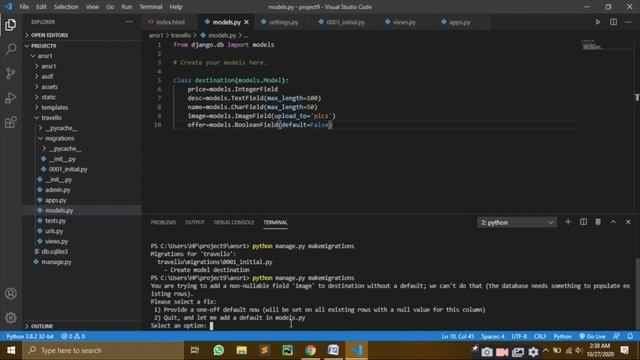
Task: Open the Accounts icon in activity bar
Action: tap(11, 293)
